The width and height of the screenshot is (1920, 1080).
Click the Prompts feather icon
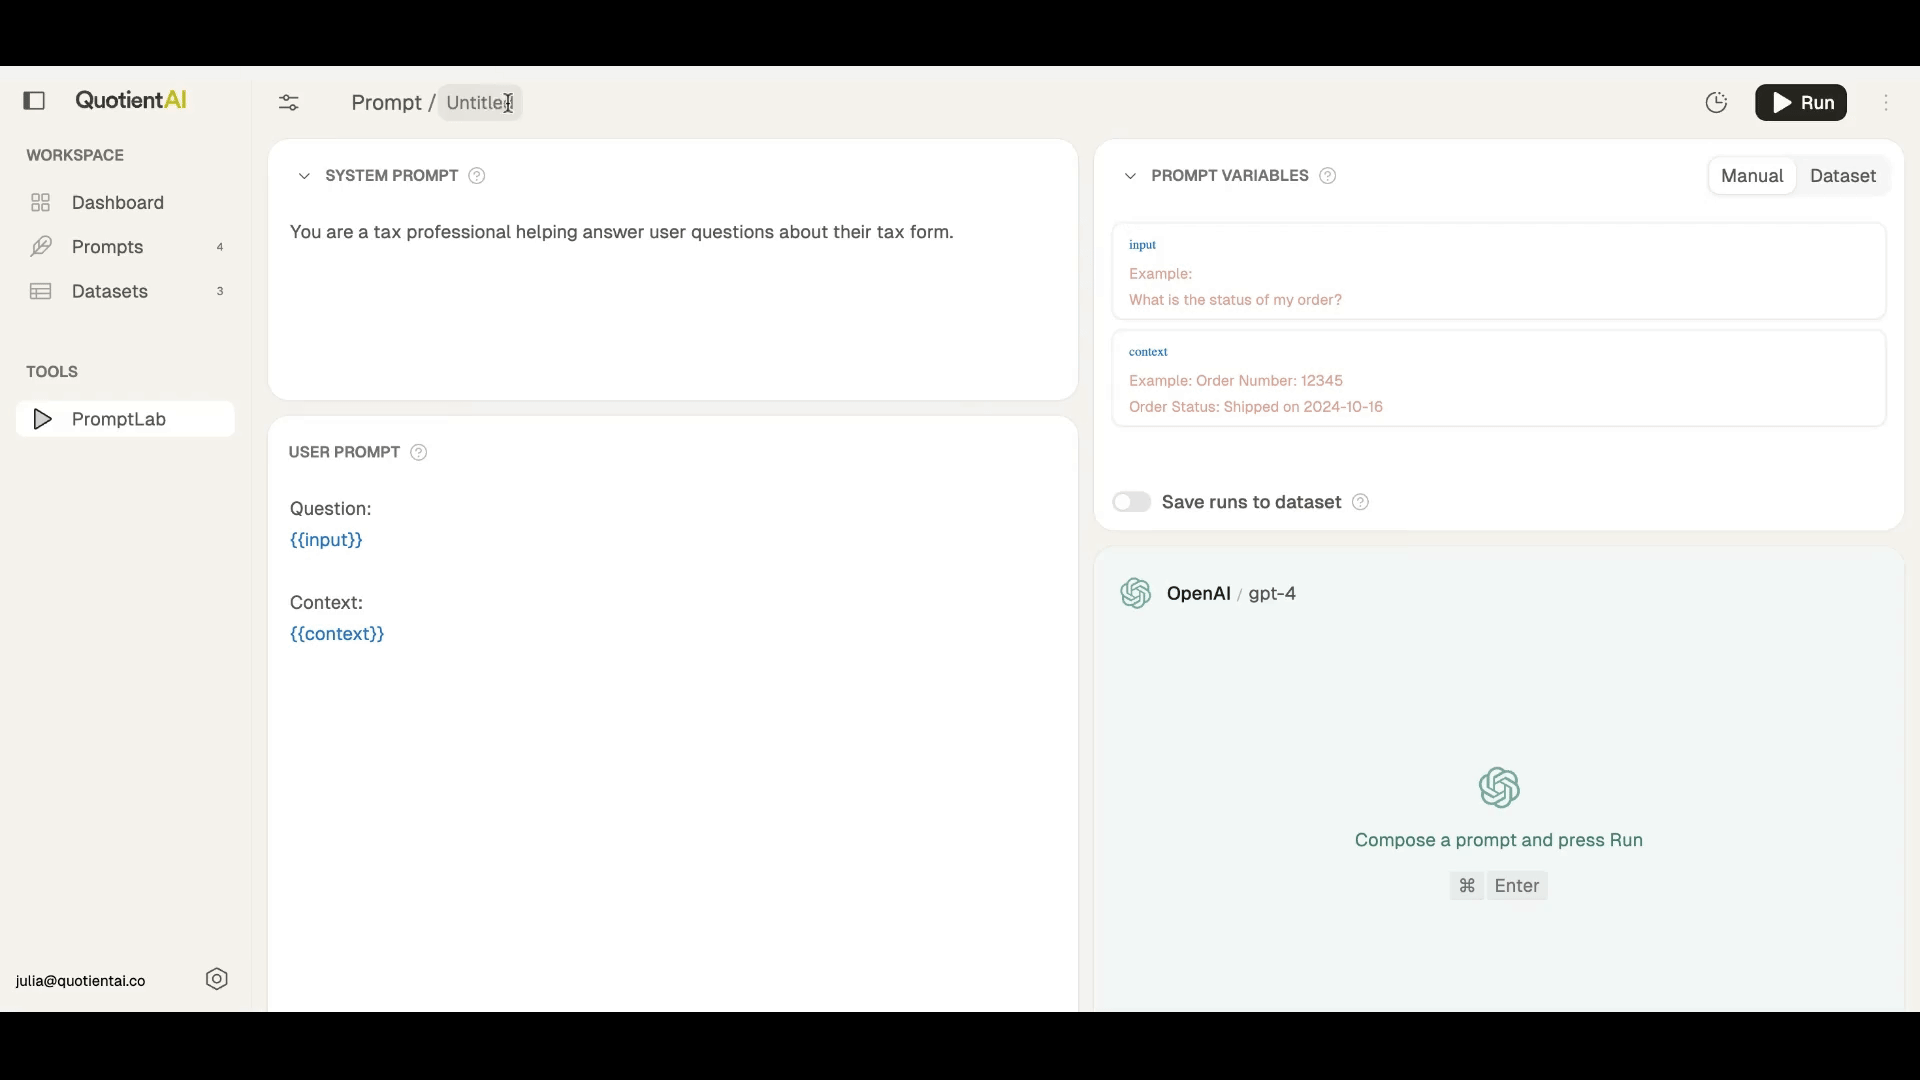click(41, 247)
